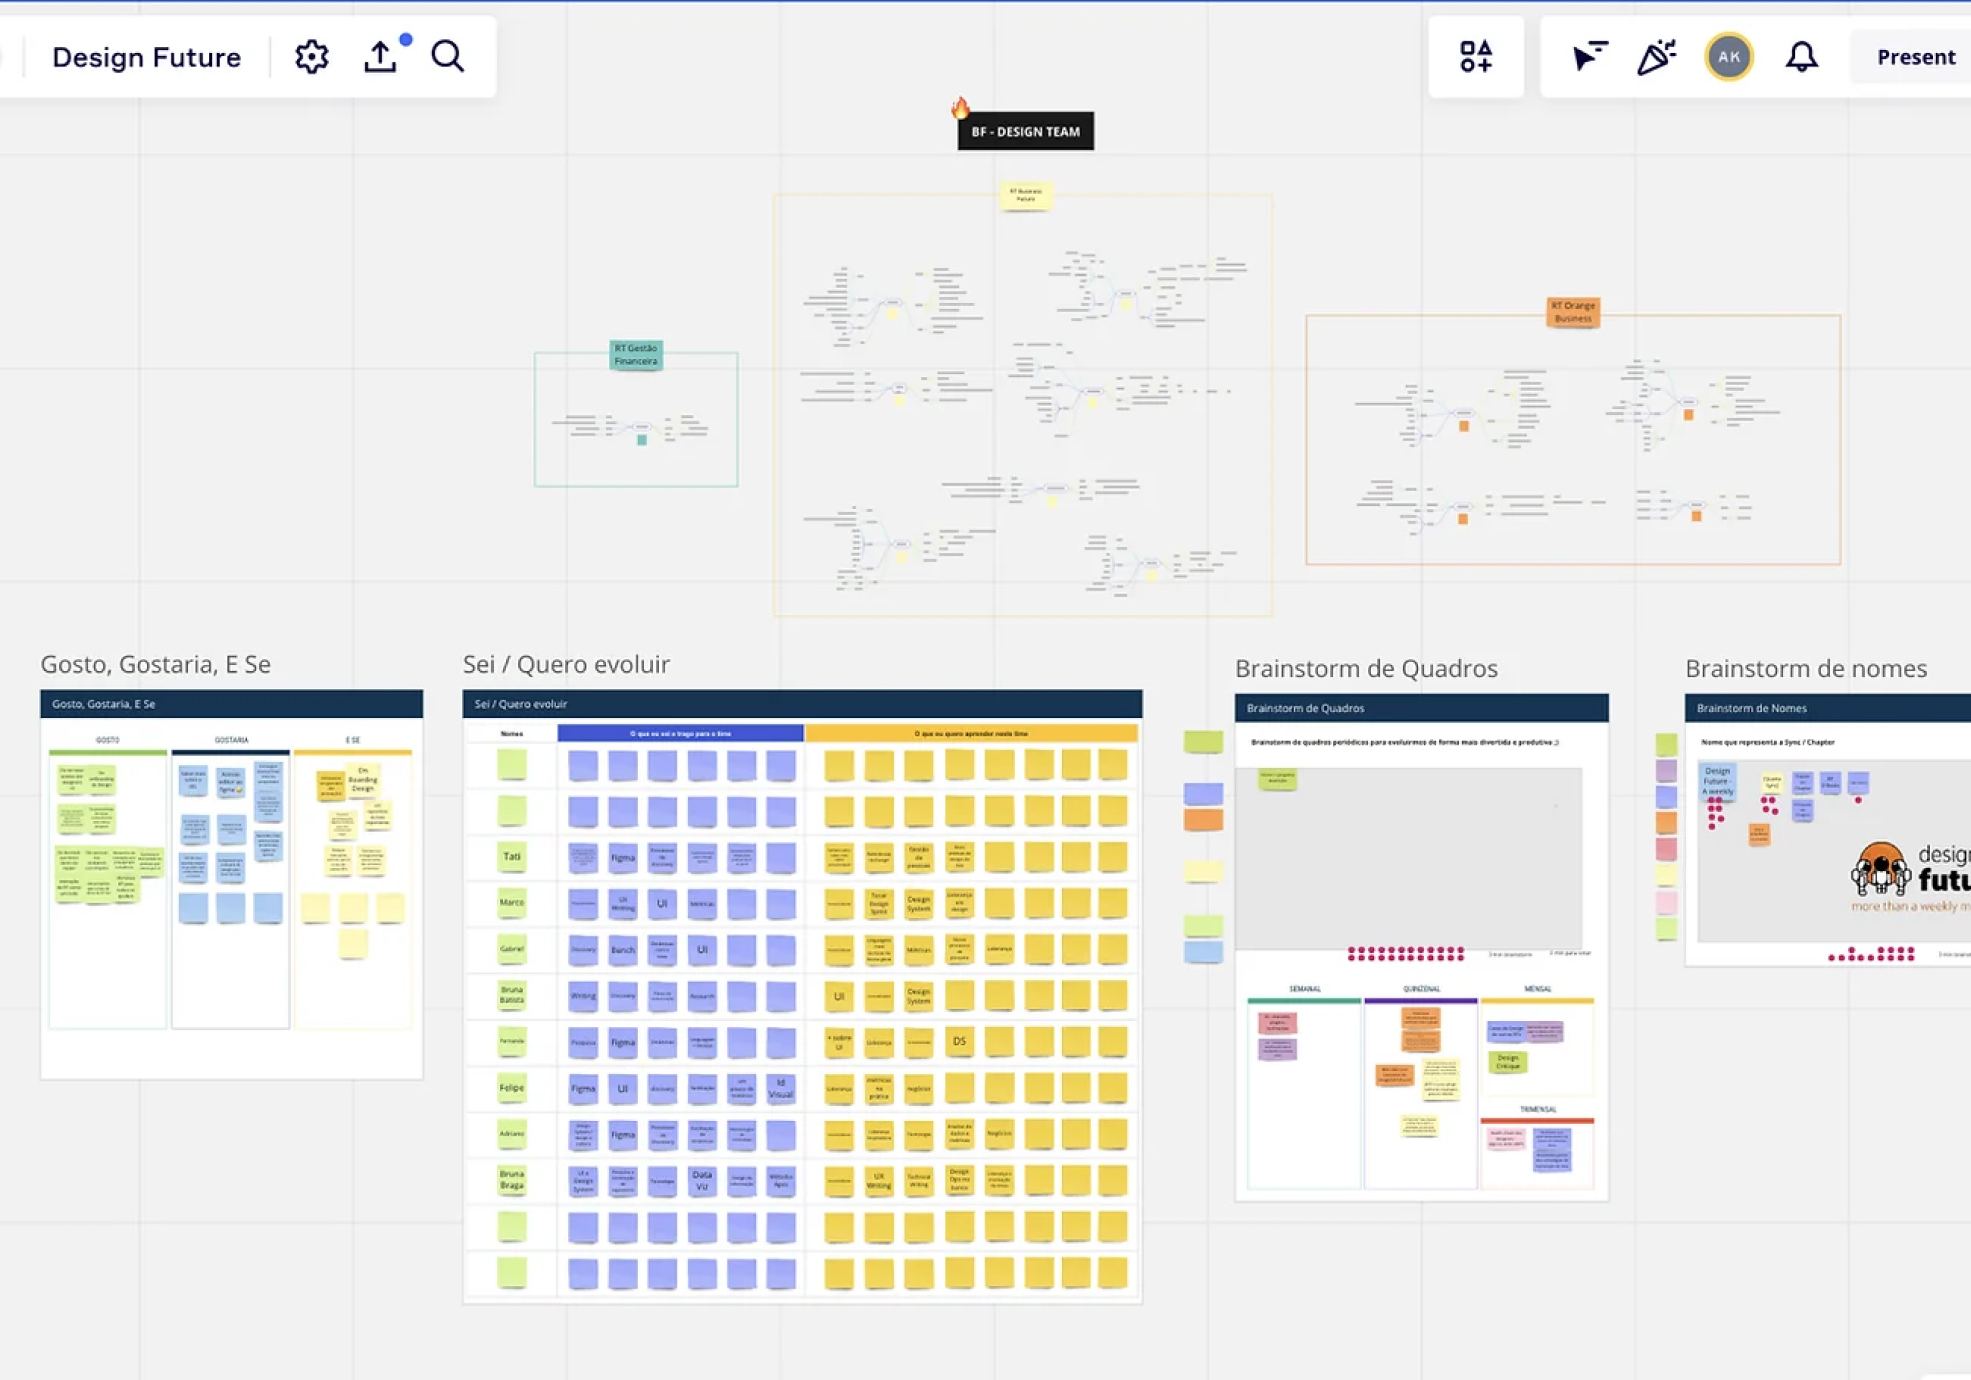1971x1380 pixels.
Task: Open the apps and shapes icon
Action: pyautogui.click(x=1475, y=57)
